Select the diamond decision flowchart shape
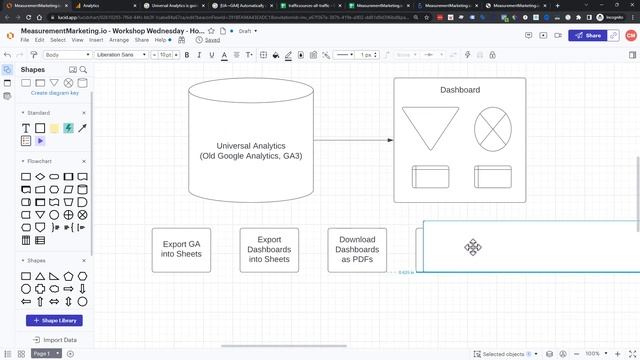Image resolution: width=640 pixels, height=360 pixels. tap(40, 177)
